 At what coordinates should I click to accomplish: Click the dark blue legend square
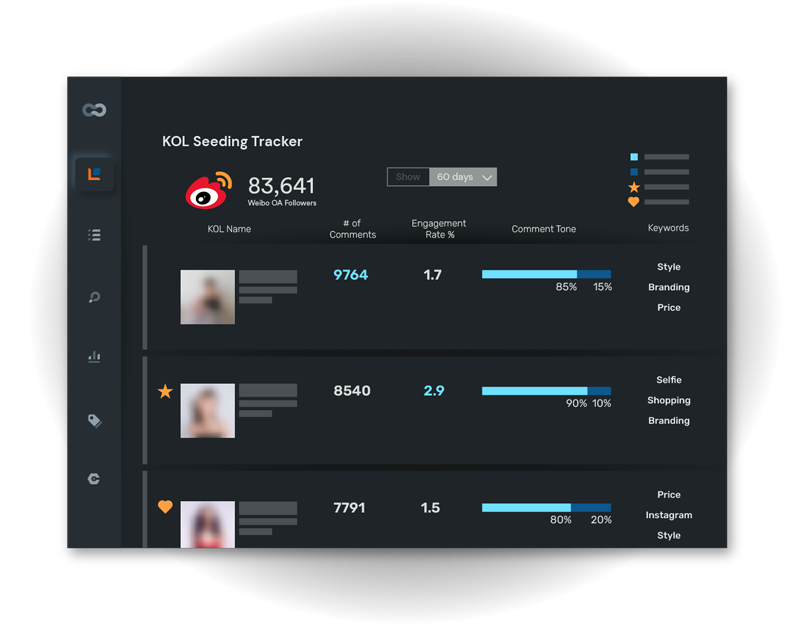[x=634, y=172]
